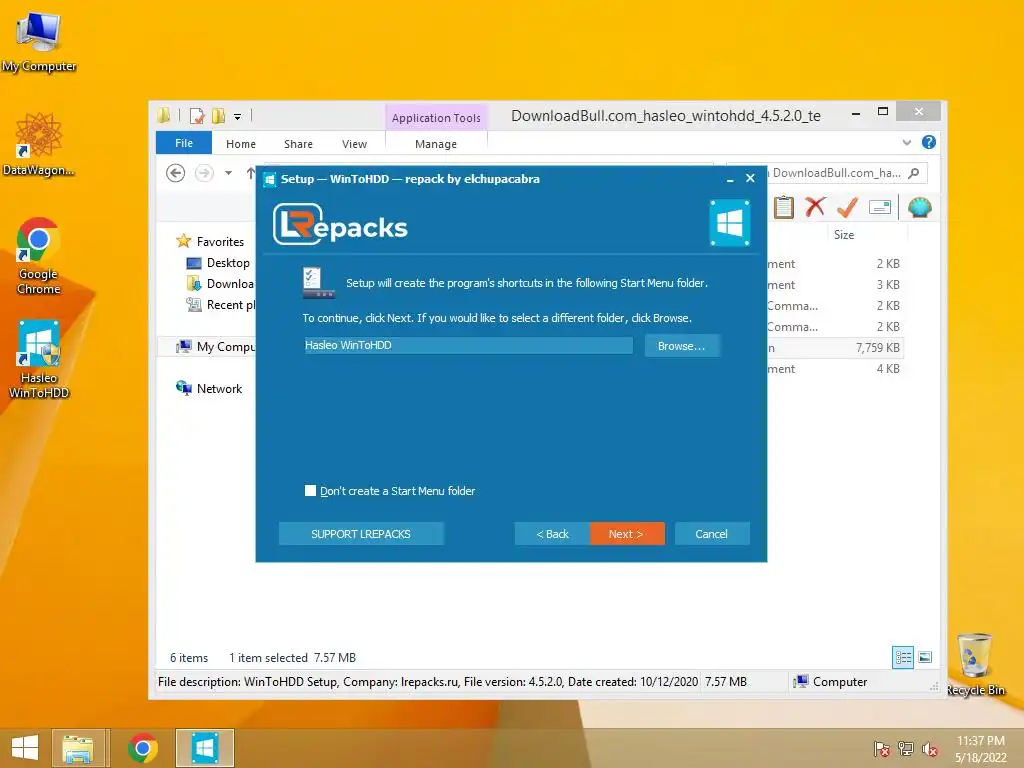Click the blue shell icon in Explorer toolbar
Screen dimensions: 1024x768
pyautogui.click(x=920, y=208)
